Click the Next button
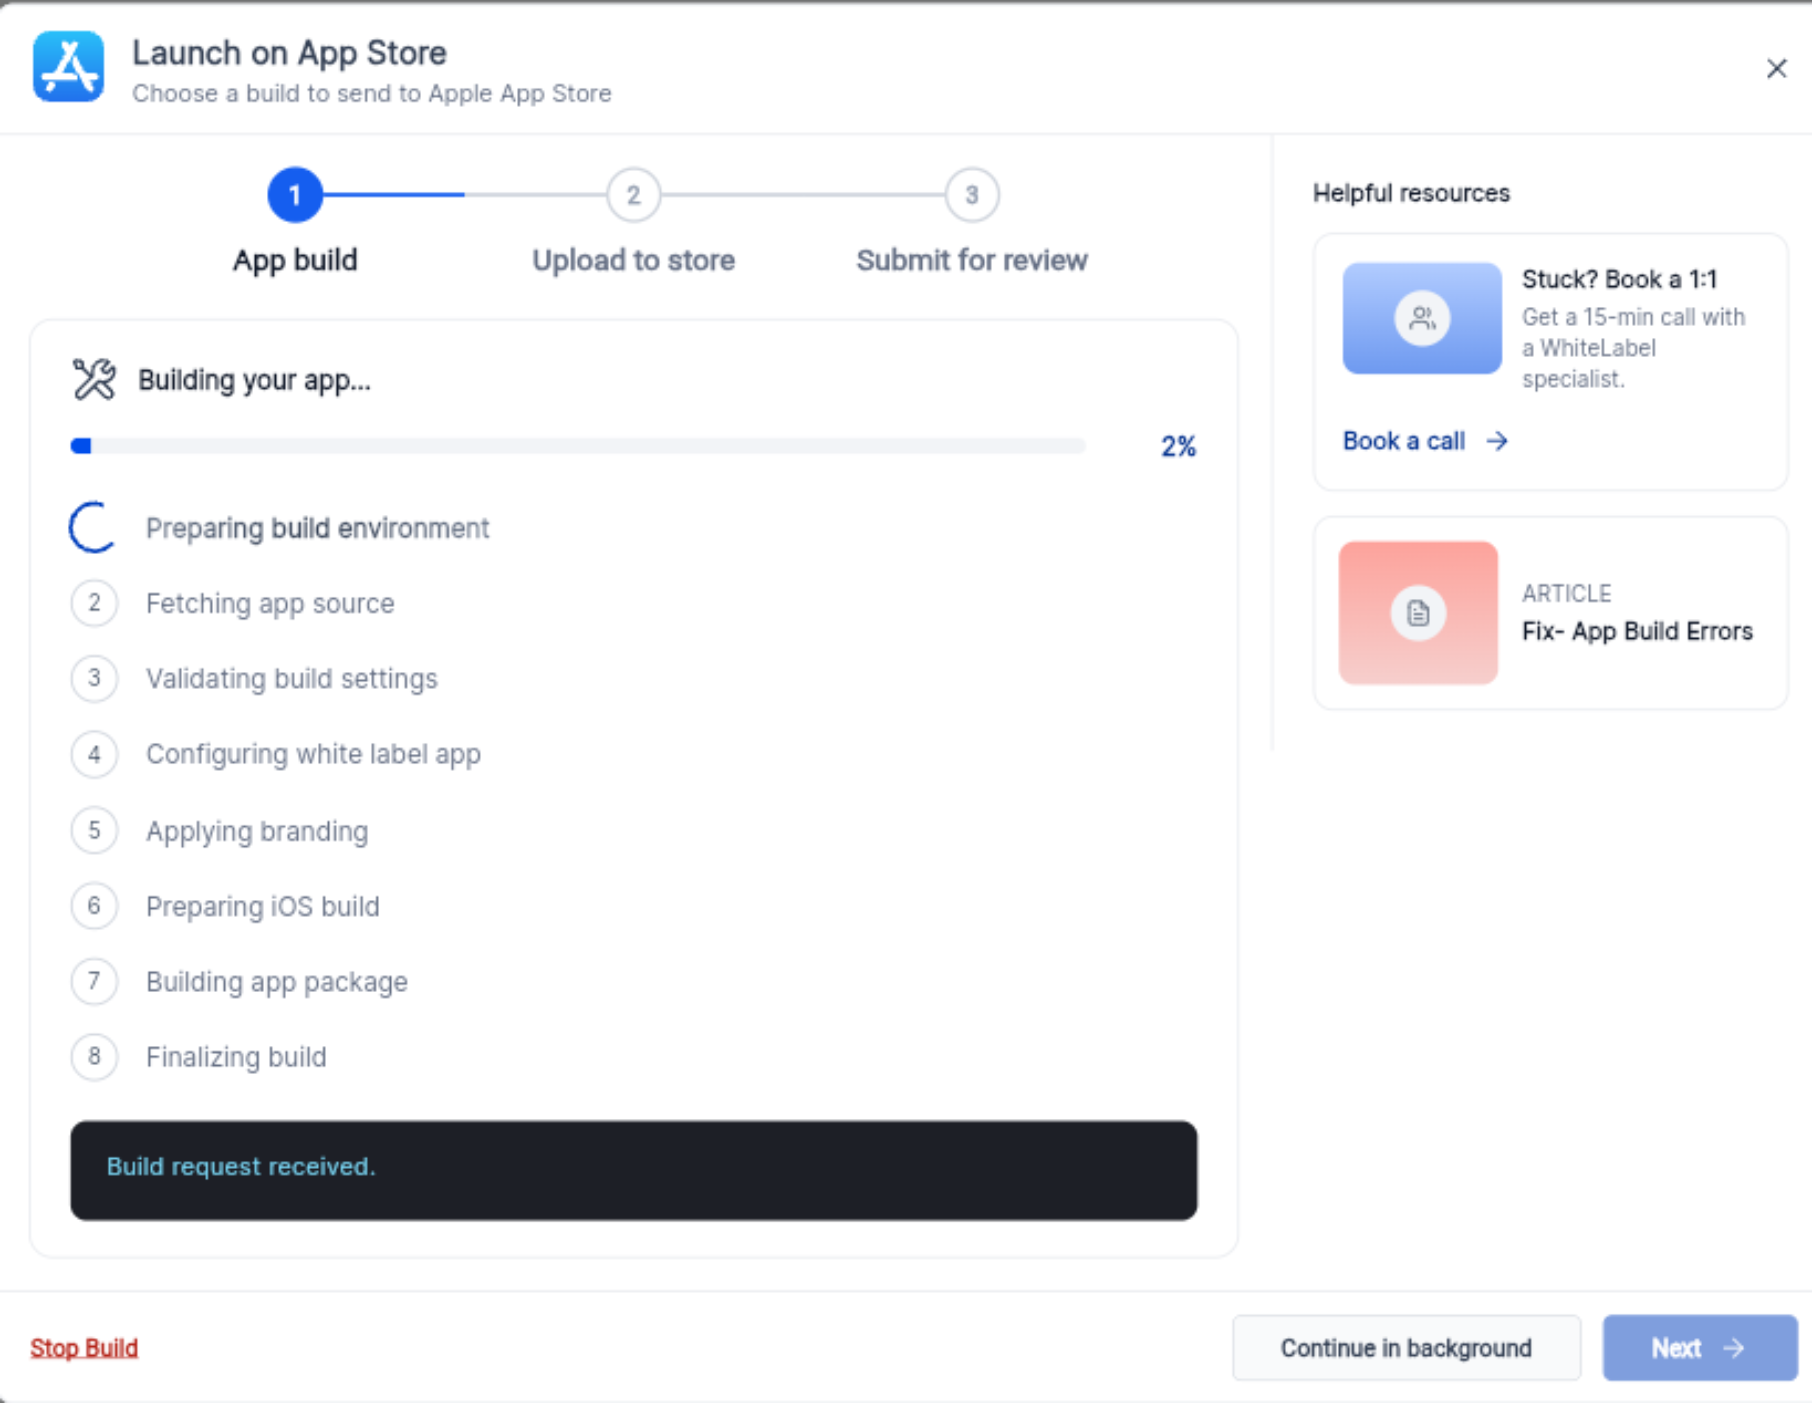The width and height of the screenshot is (1812, 1403). [x=1700, y=1348]
